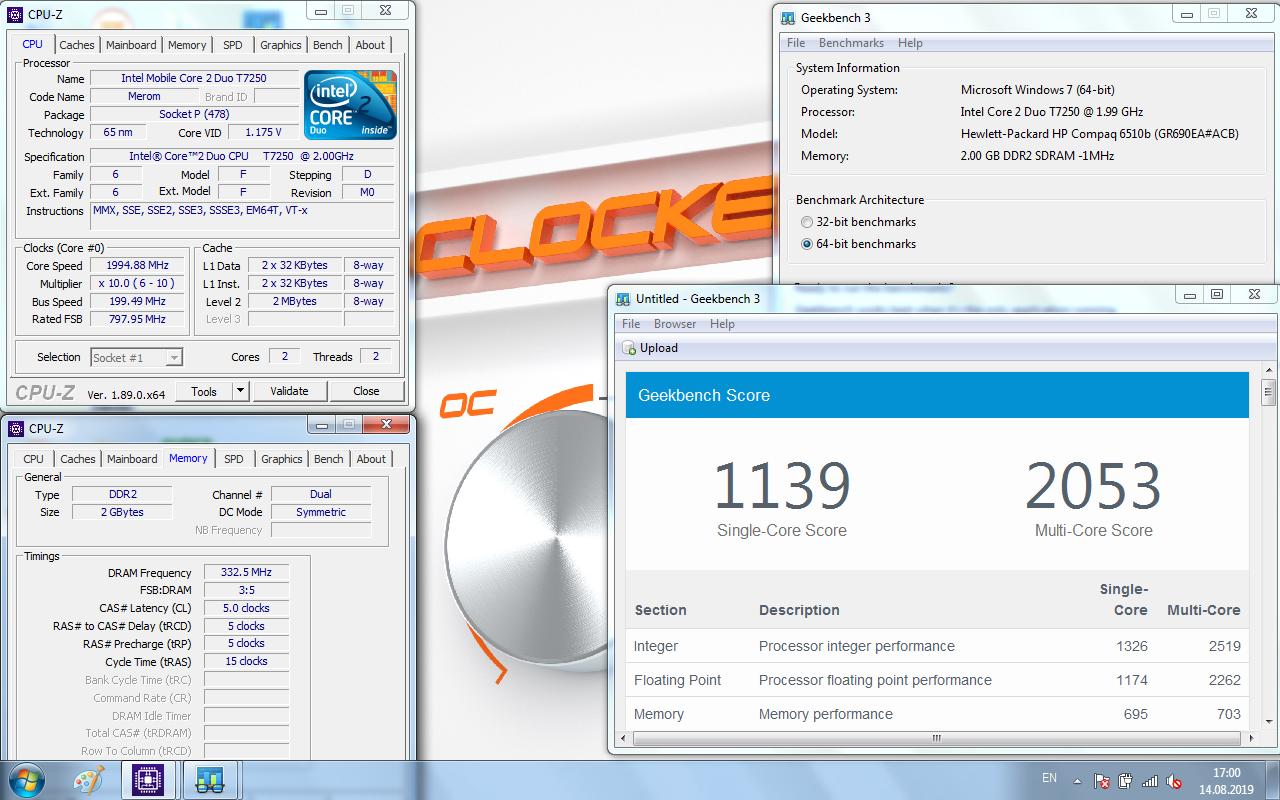Click Geekbench 3 title bar app icon
This screenshot has height=800, width=1280.
(786, 17)
